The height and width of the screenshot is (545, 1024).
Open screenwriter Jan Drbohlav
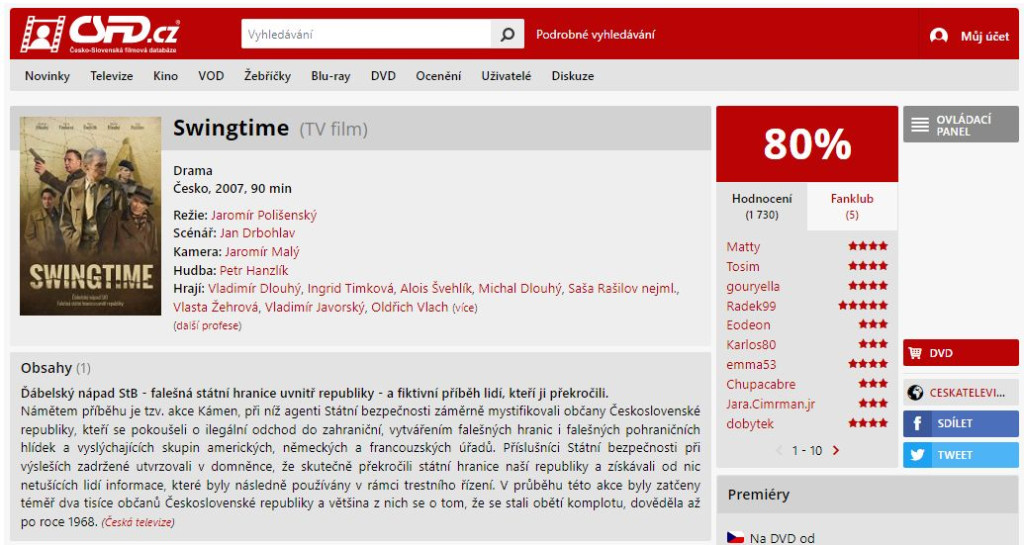(257, 232)
